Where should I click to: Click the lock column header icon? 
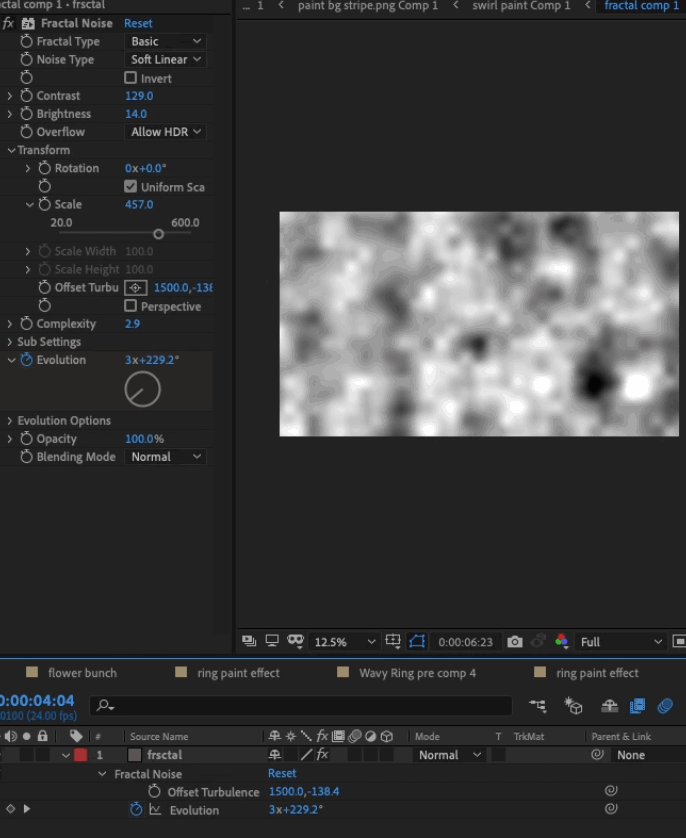[x=43, y=736]
